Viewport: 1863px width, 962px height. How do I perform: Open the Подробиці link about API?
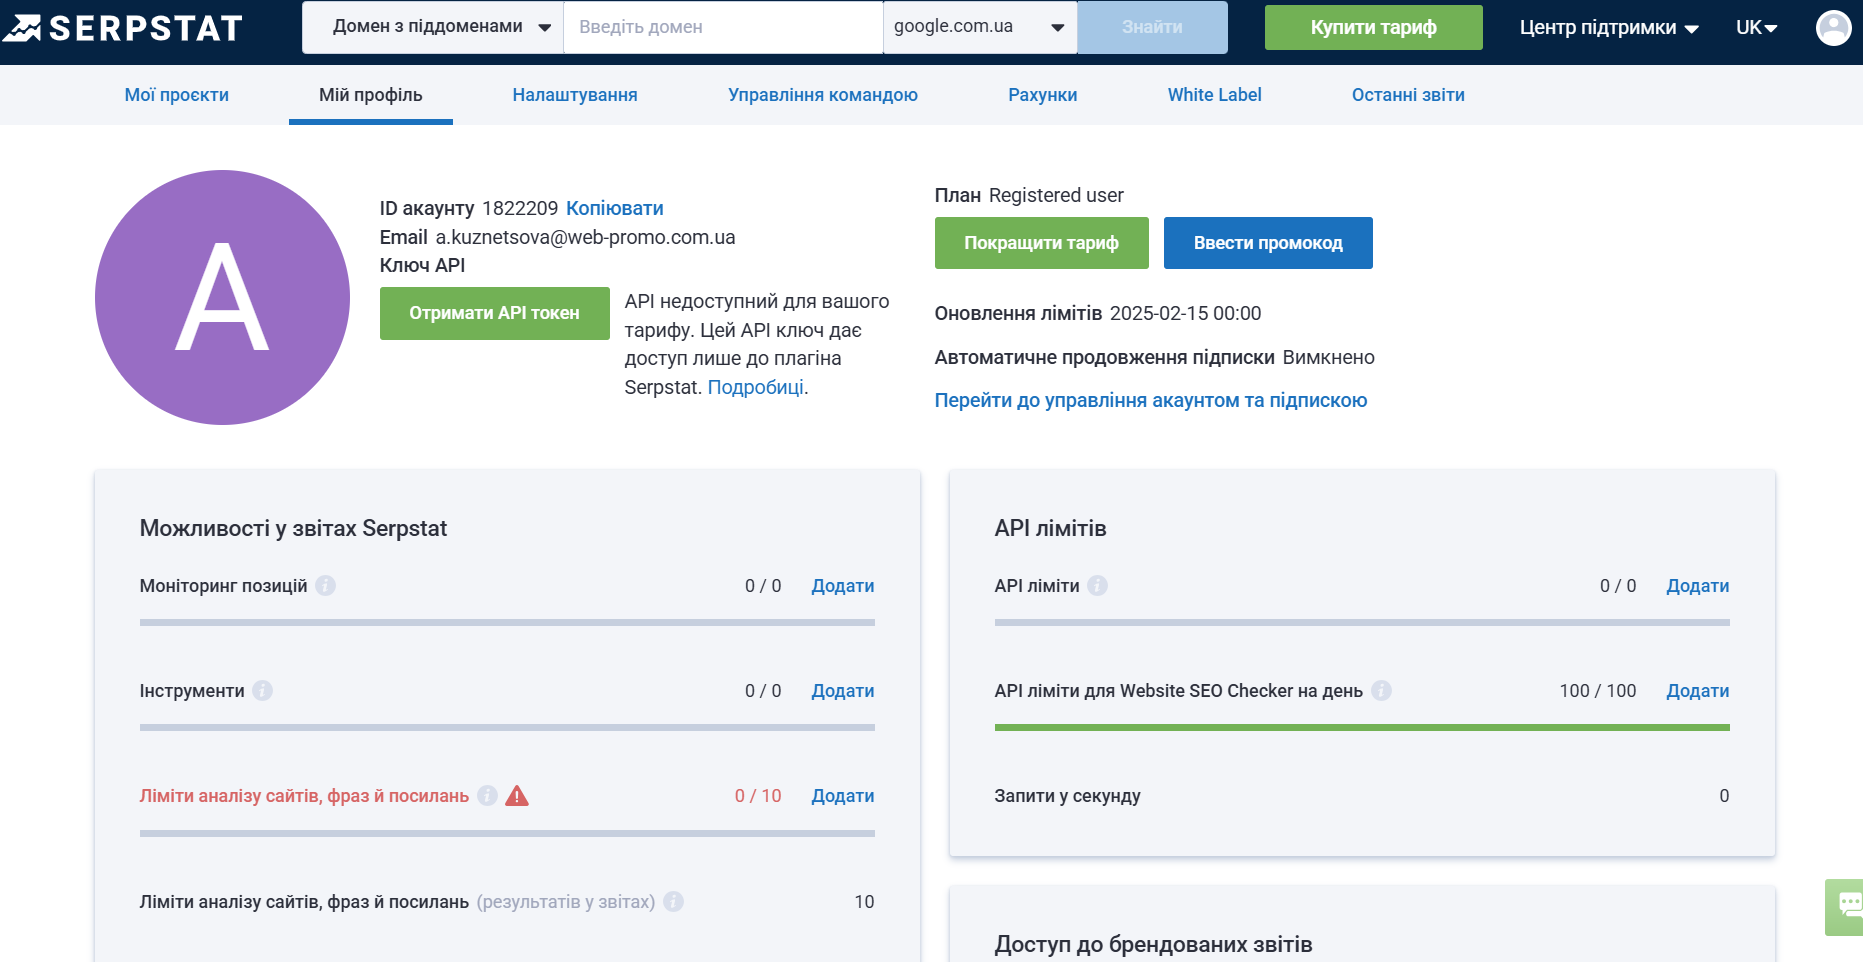[755, 387]
